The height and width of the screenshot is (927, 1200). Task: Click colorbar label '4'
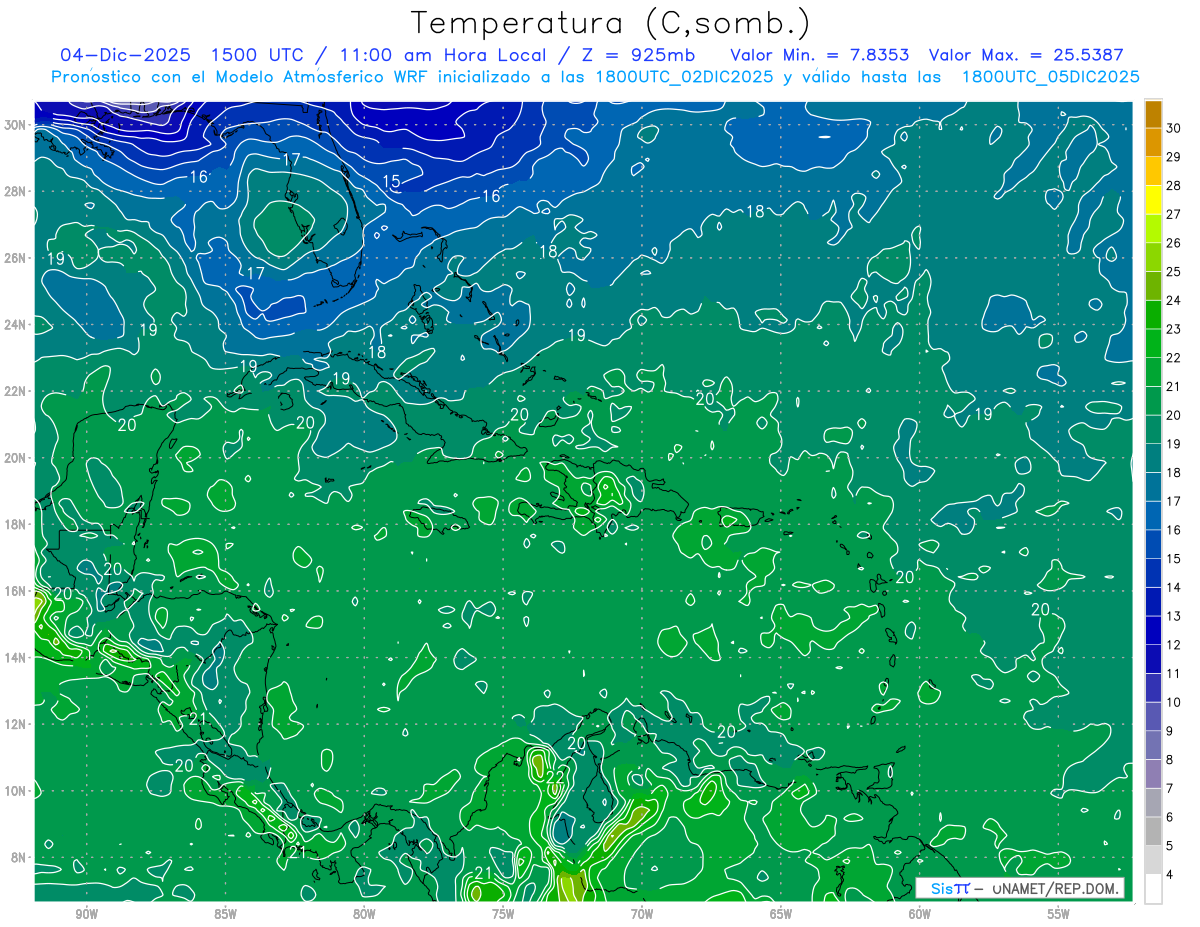(1170, 875)
